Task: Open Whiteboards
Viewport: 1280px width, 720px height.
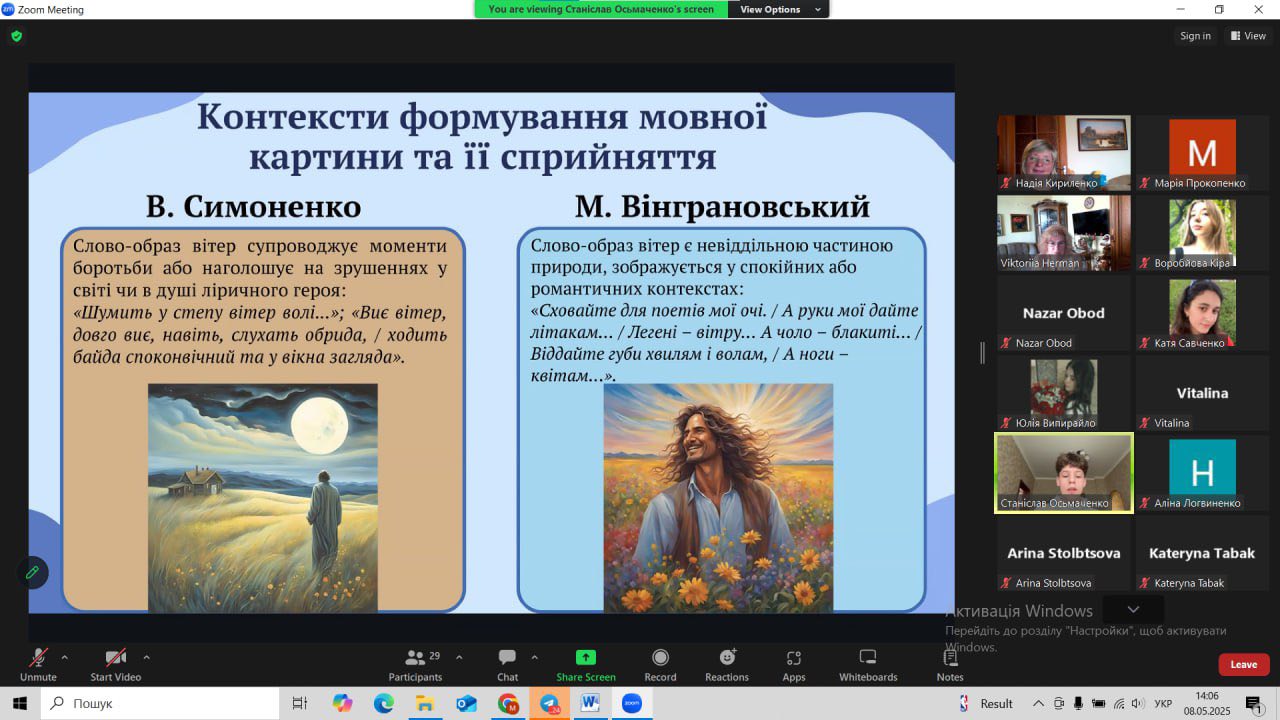Action: 868,664
